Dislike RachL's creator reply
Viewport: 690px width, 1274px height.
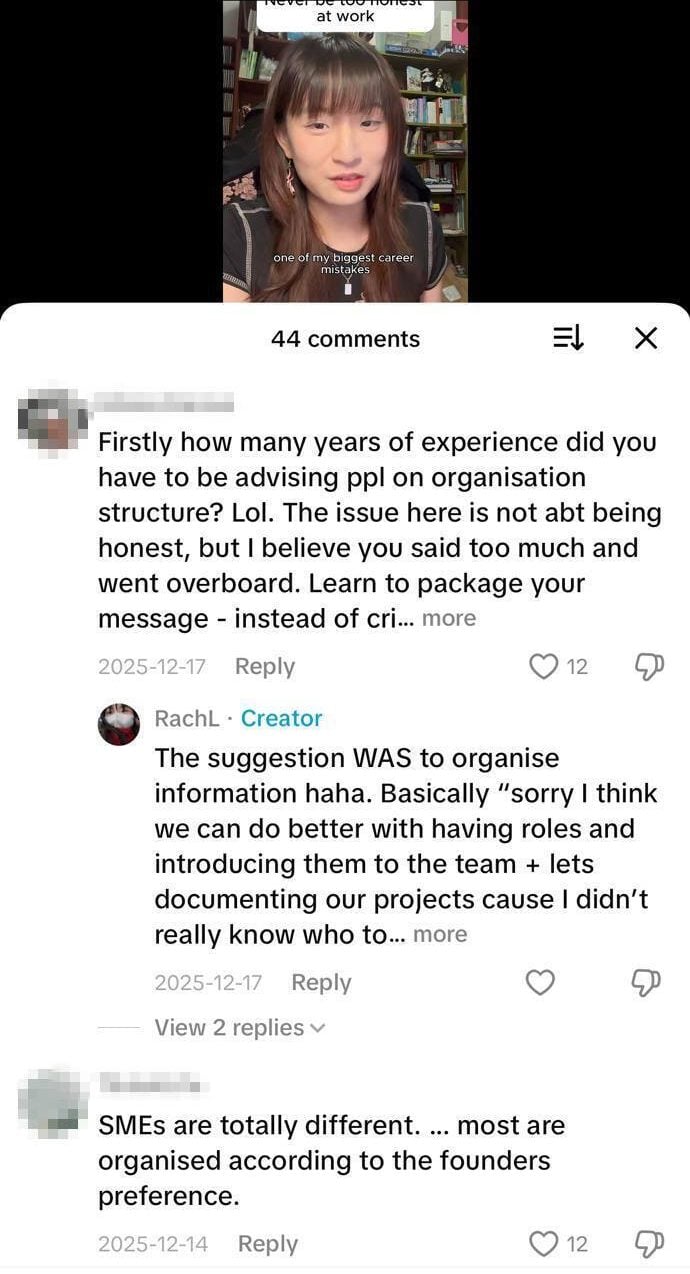tap(649, 983)
